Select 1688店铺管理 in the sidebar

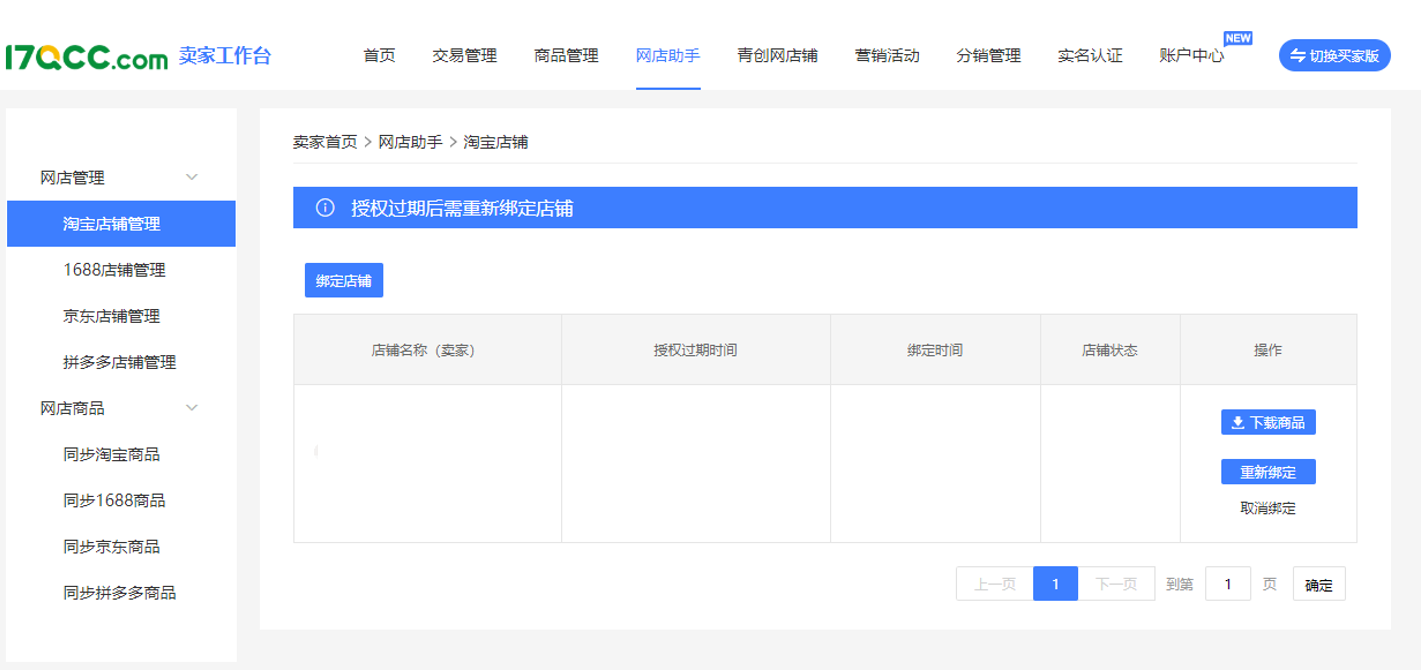pyautogui.click(x=114, y=270)
